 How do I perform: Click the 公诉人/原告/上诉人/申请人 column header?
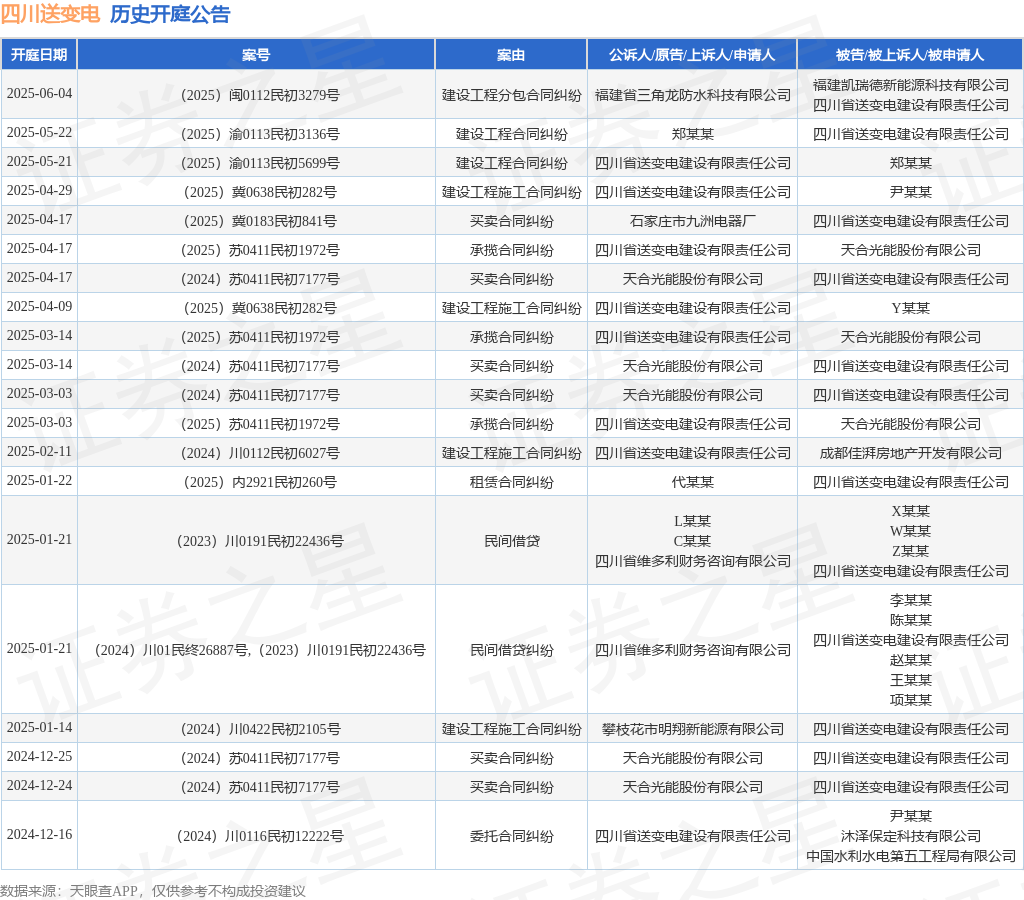(692, 55)
